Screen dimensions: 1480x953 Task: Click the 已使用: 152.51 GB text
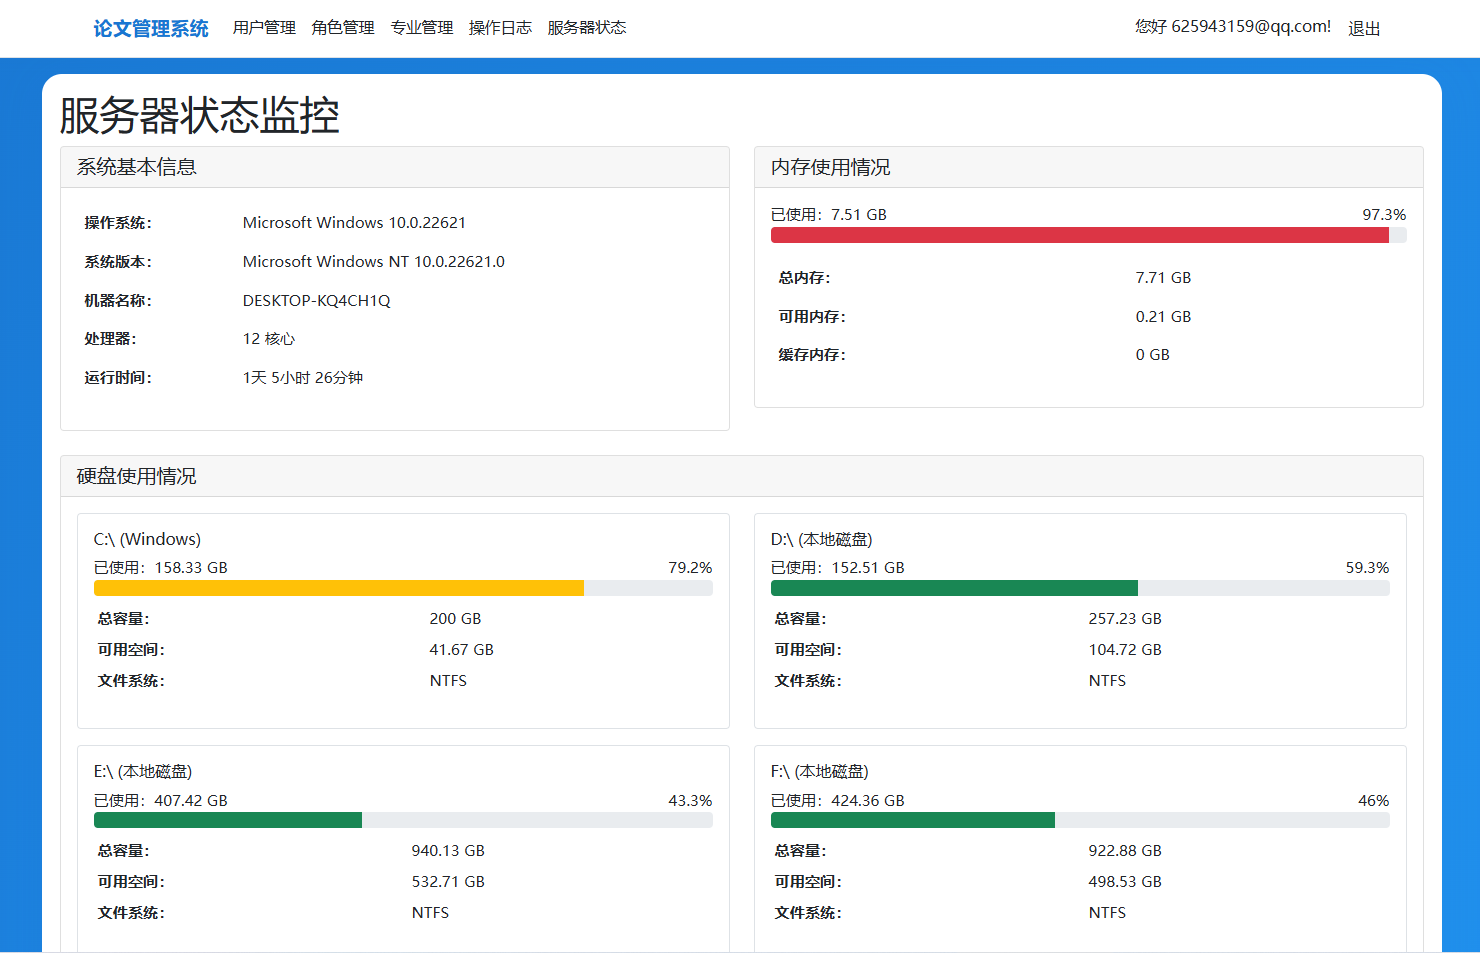tap(838, 568)
